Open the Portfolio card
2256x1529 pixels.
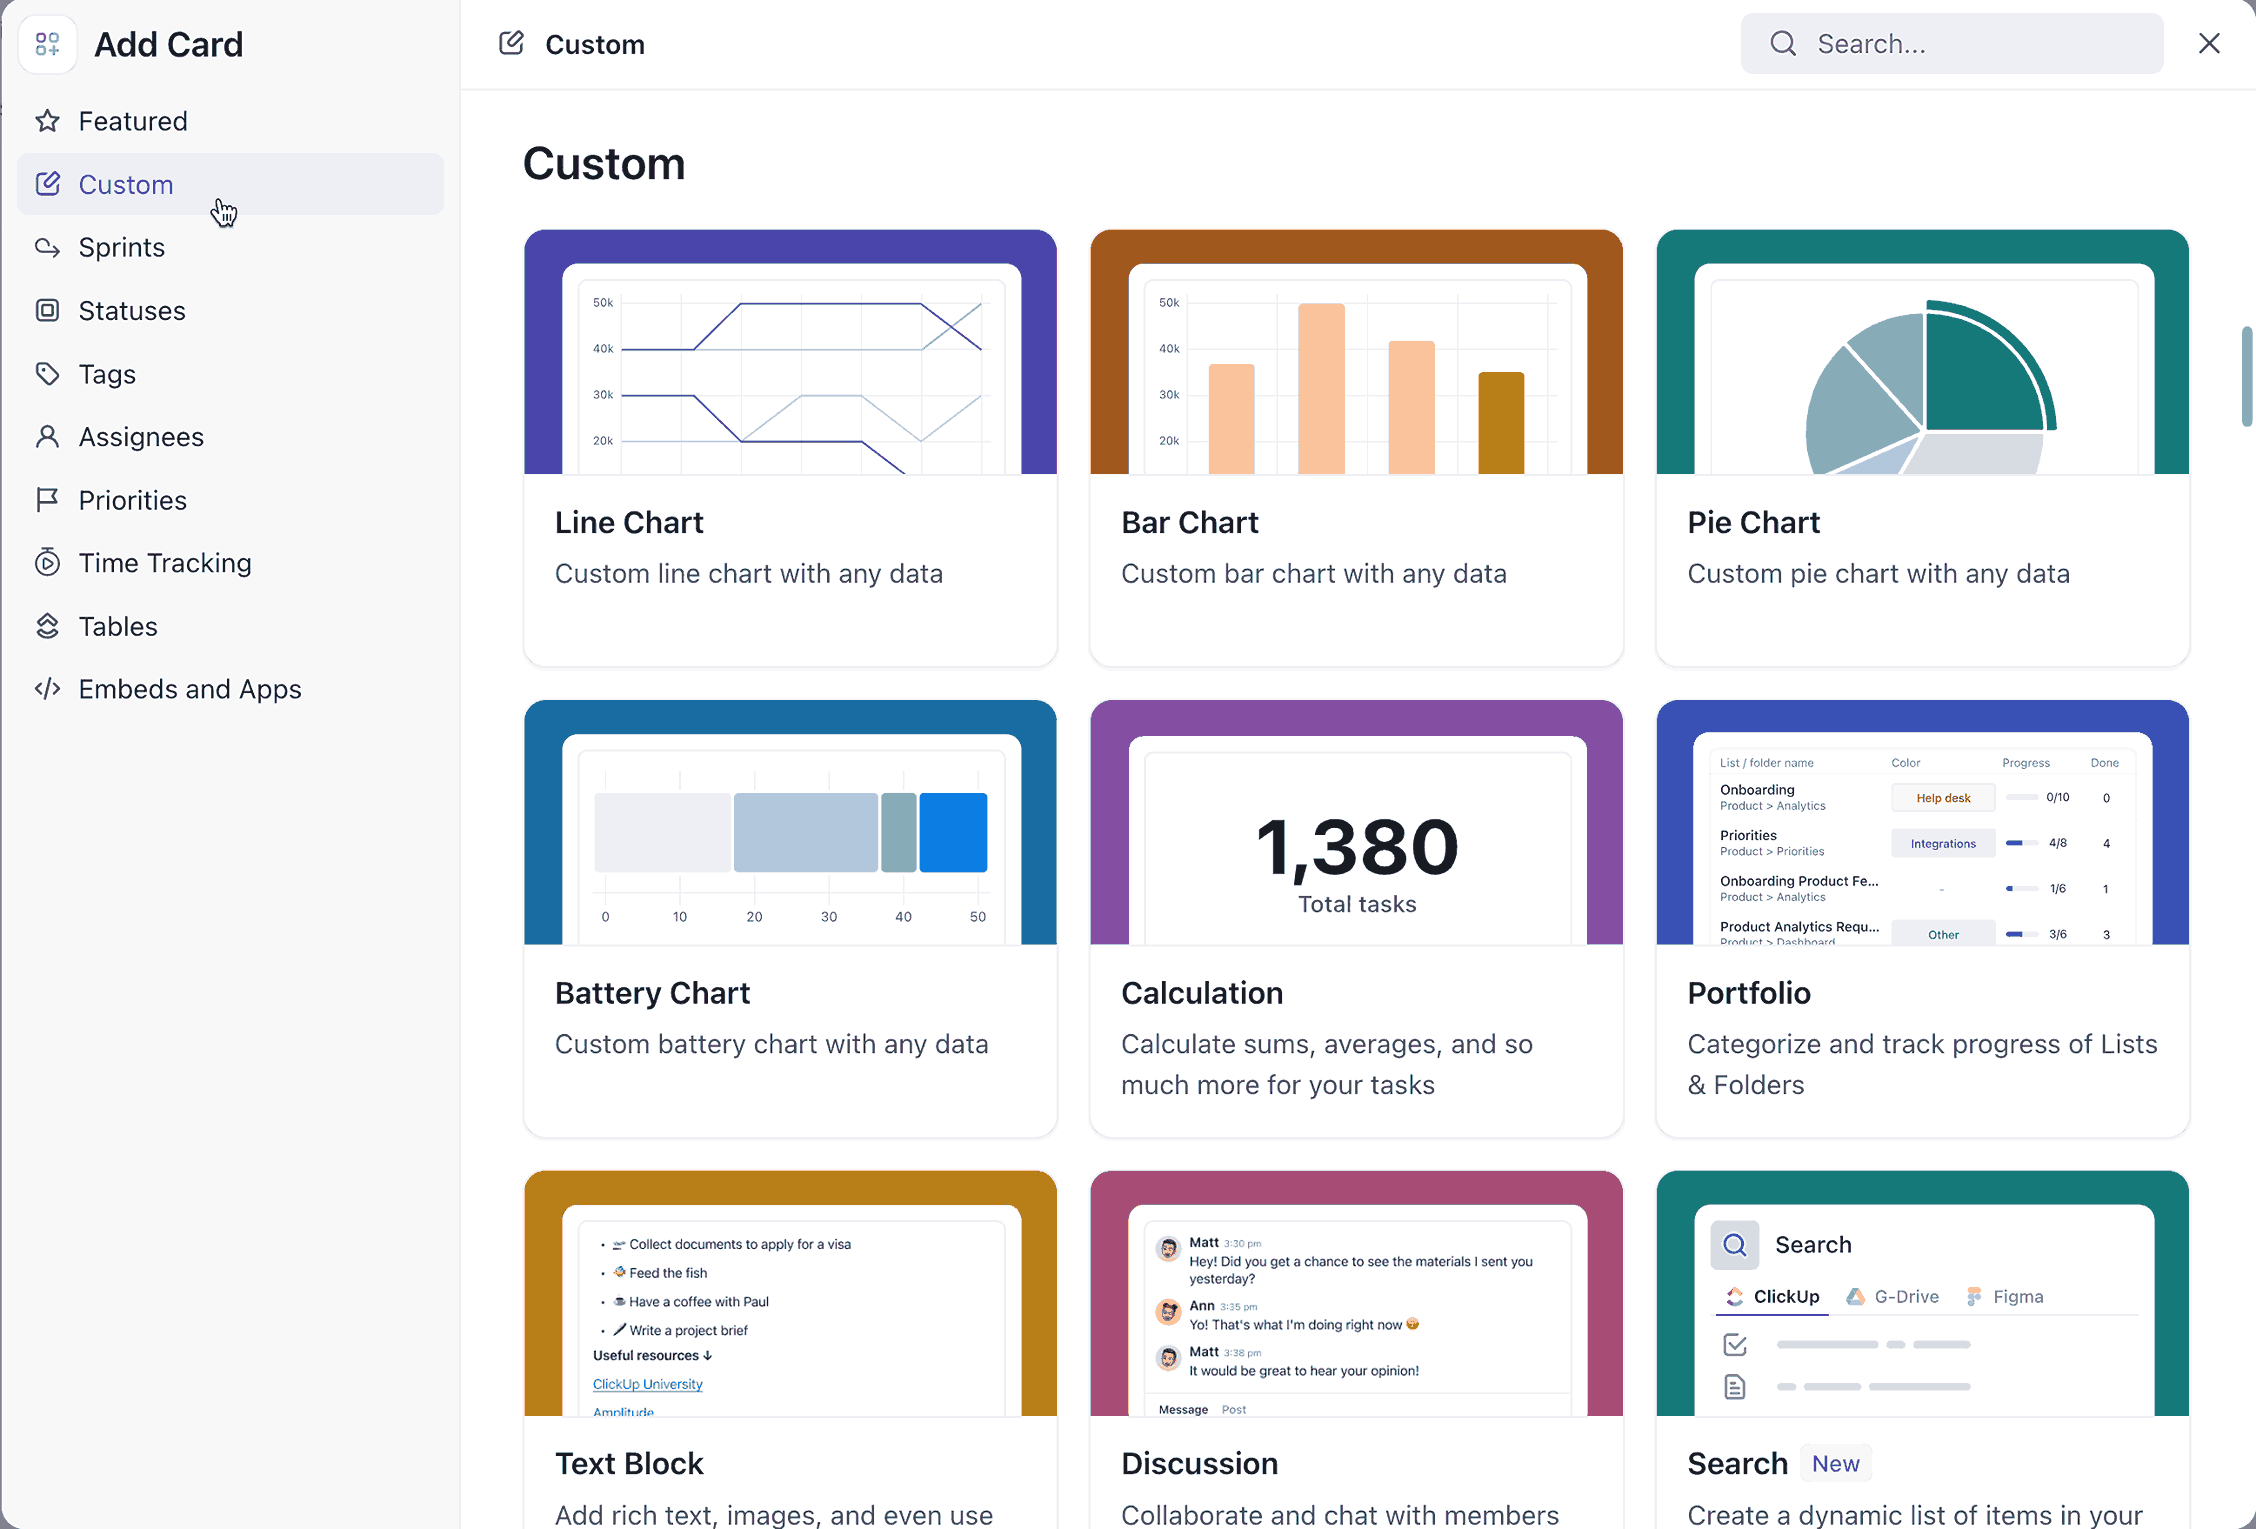pyautogui.click(x=1921, y=918)
